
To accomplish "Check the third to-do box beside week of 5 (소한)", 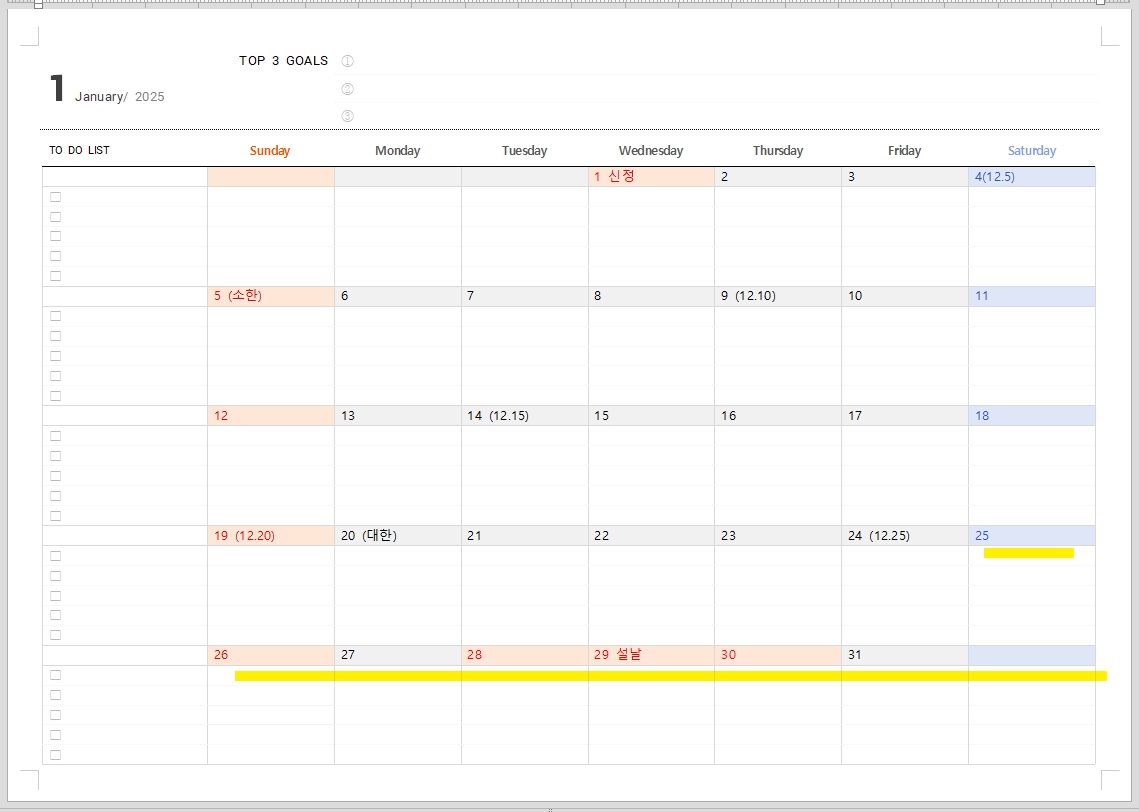I will point(55,356).
